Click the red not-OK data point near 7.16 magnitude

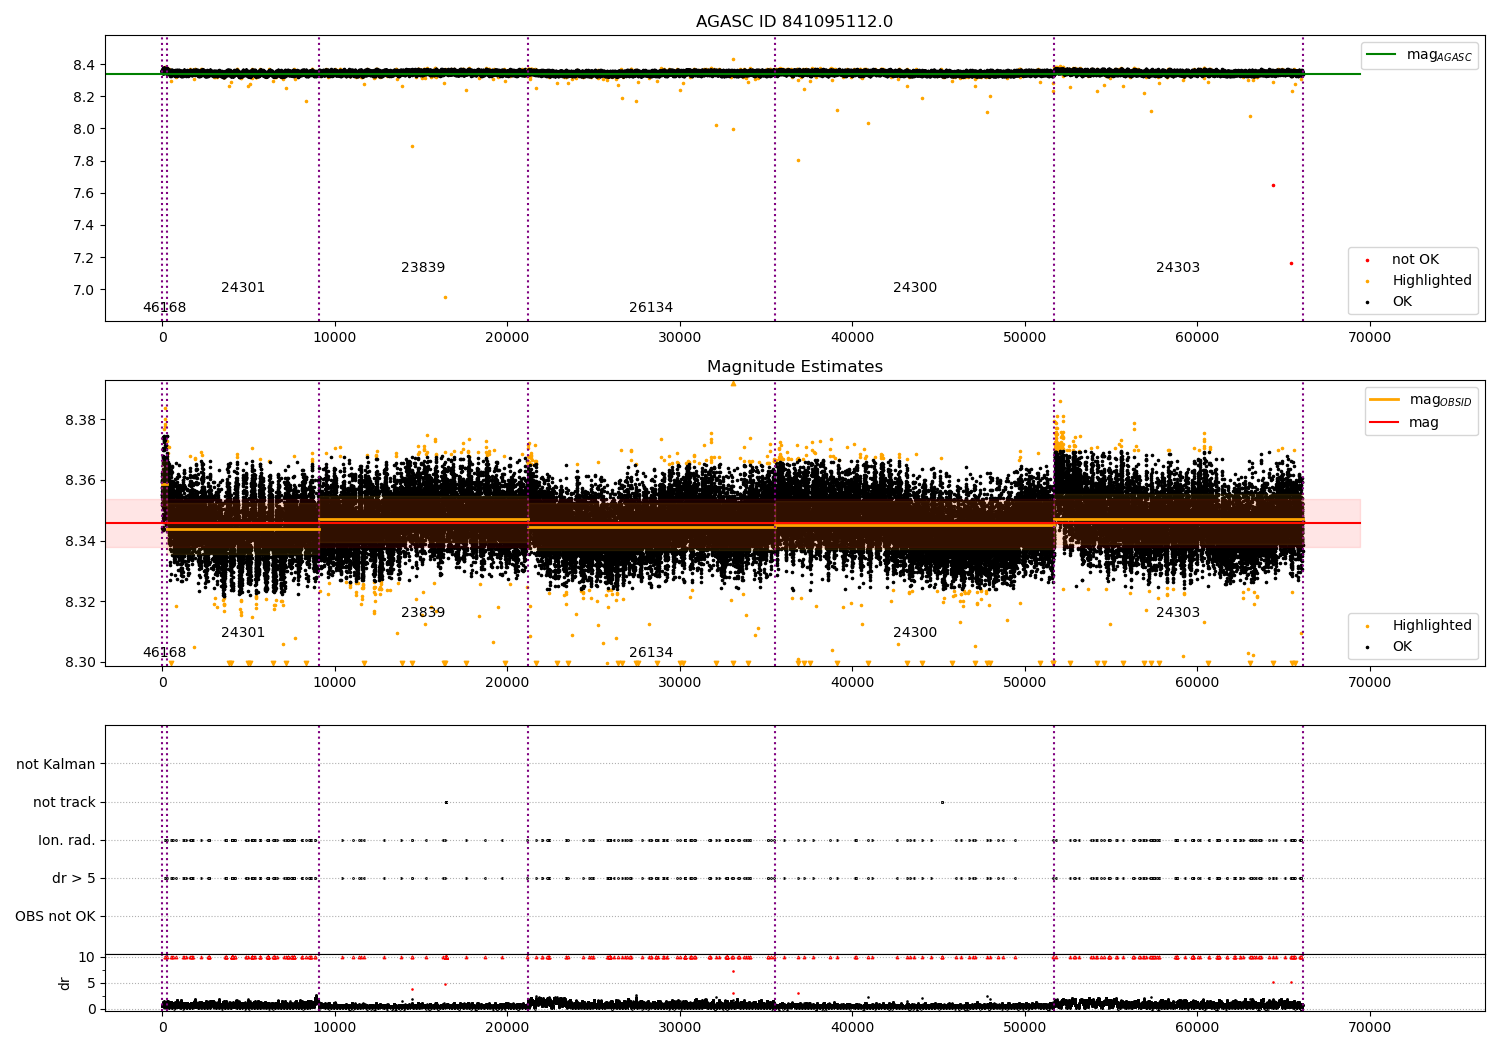coord(1291,263)
